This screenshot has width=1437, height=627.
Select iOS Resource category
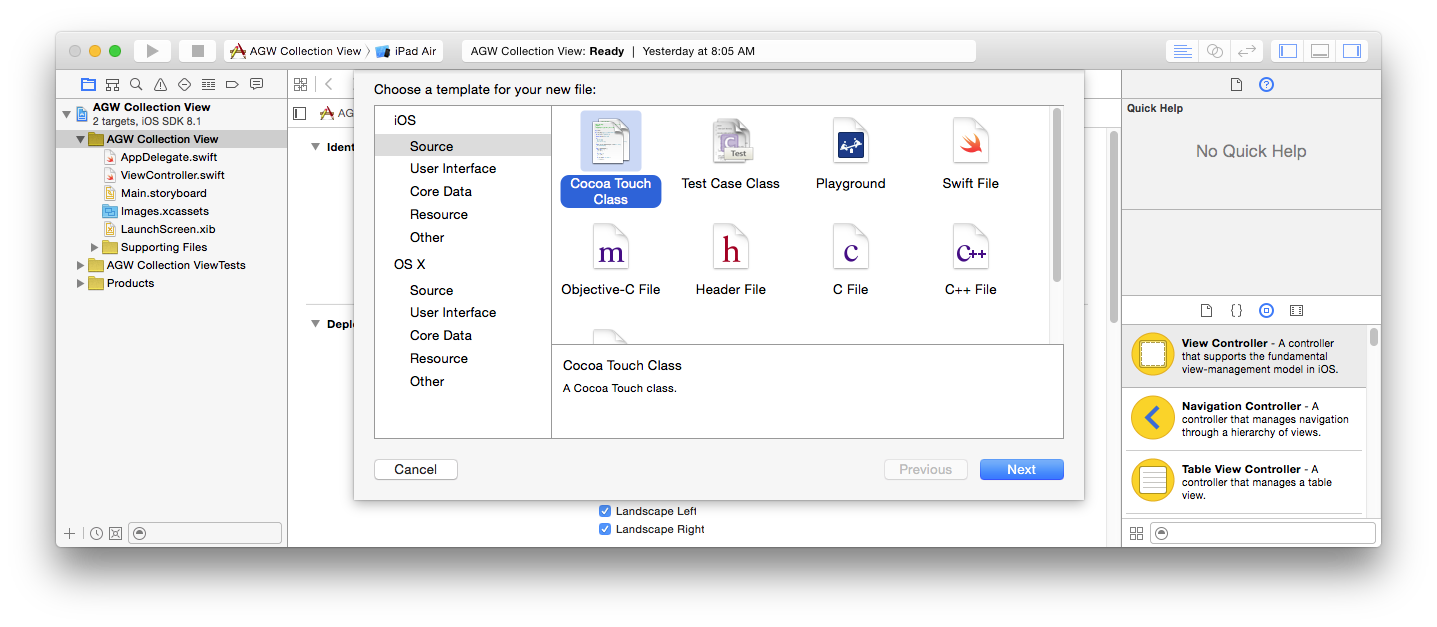[463, 215]
